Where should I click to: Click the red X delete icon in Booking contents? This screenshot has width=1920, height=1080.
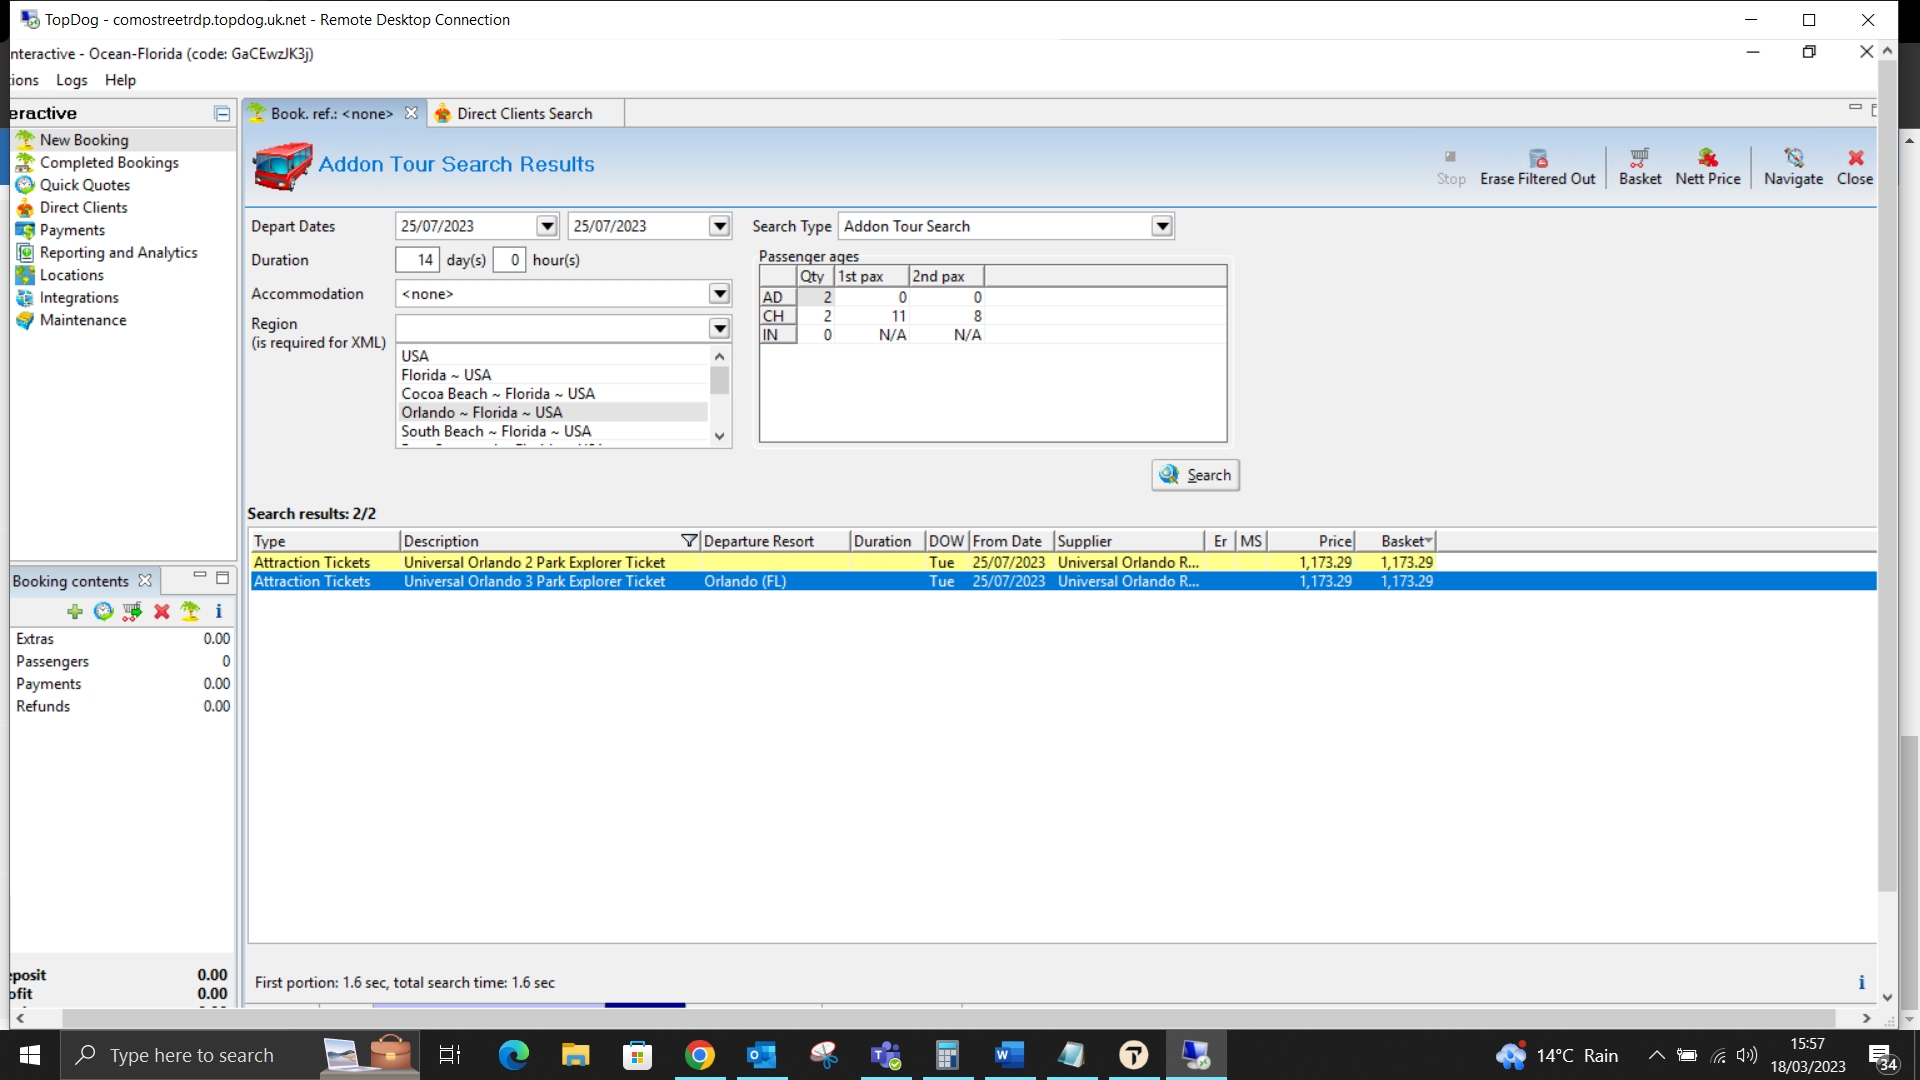161,611
